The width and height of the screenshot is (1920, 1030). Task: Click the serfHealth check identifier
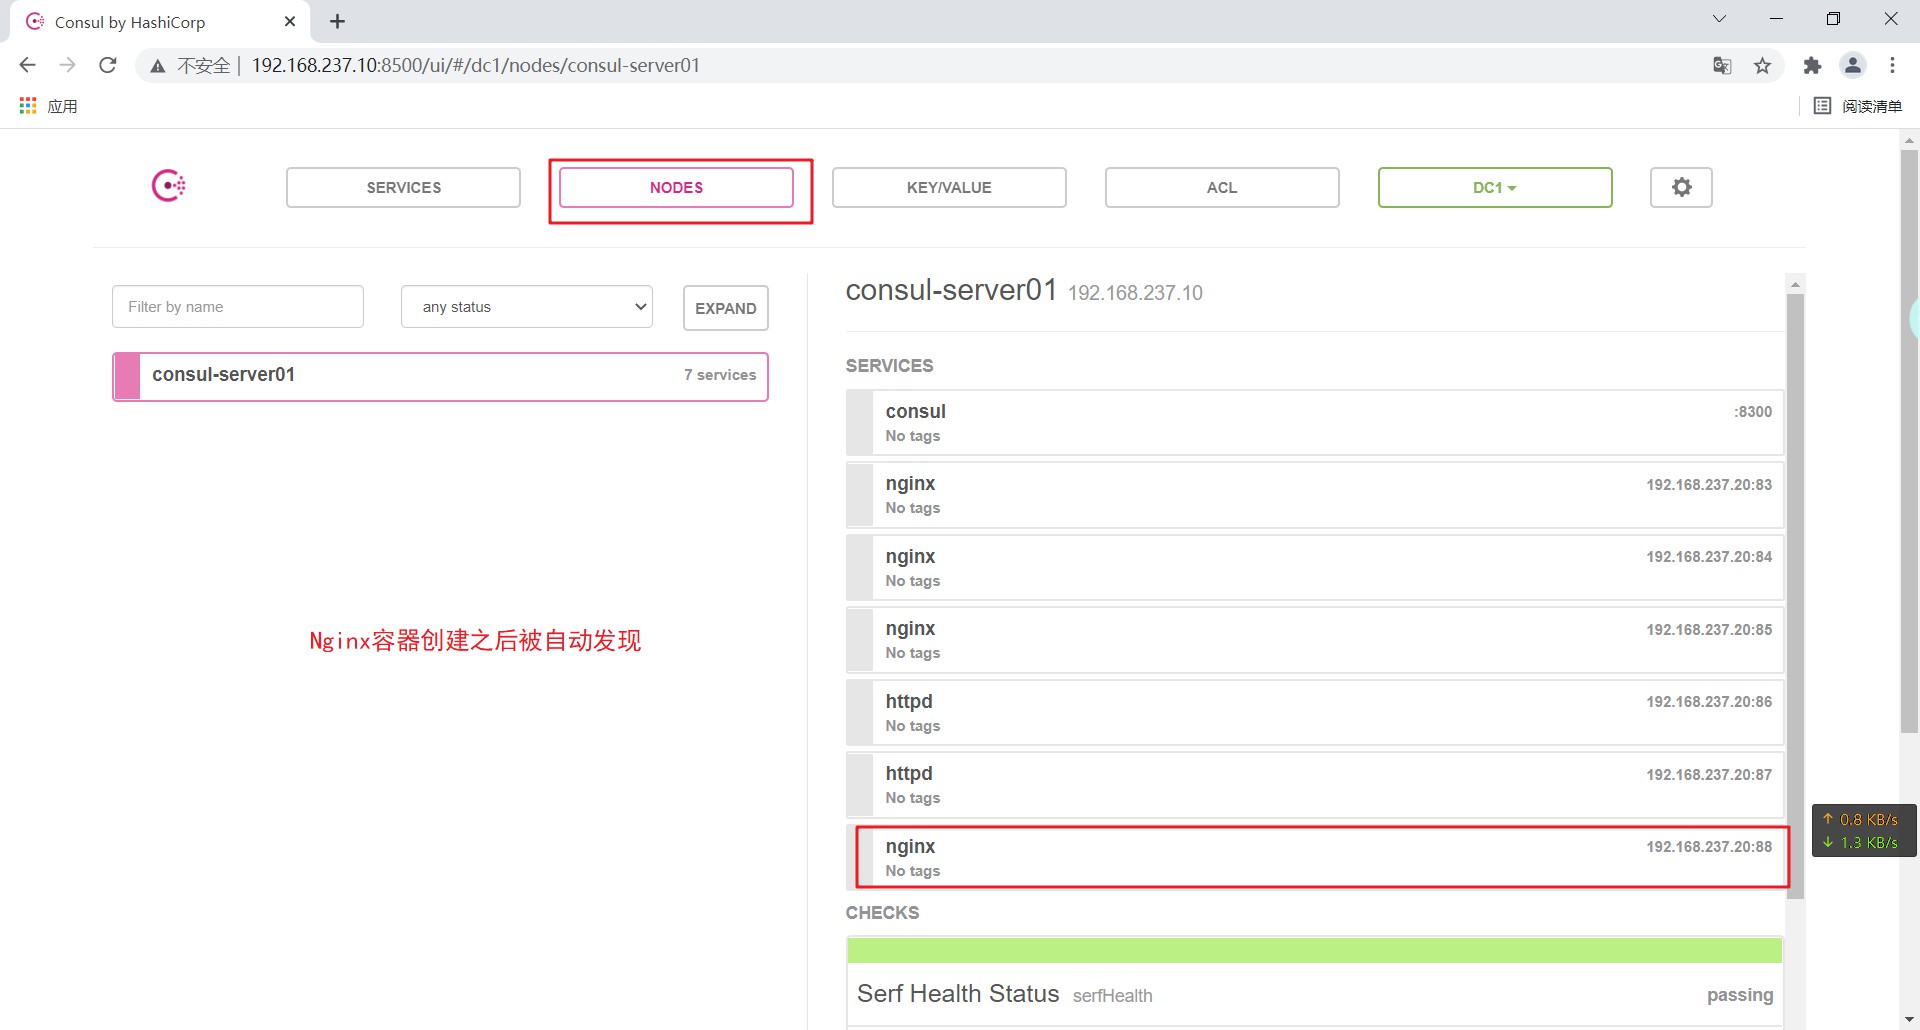point(1112,996)
